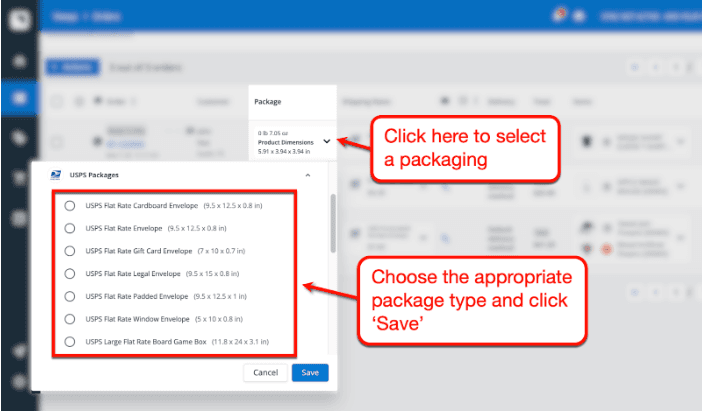Pick USPS Large Flat Rate Board Game Box
Screen dimensions: 702x411
tap(70, 342)
